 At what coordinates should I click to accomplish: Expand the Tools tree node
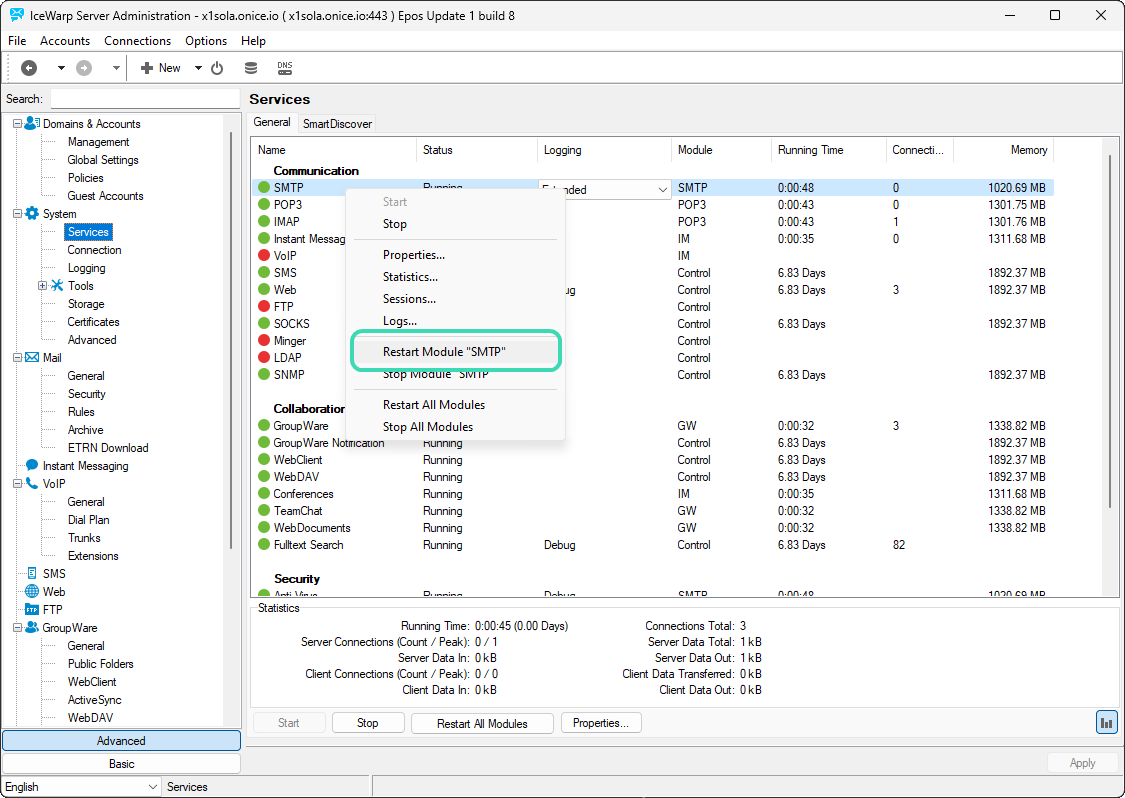(x=43, y=286)
